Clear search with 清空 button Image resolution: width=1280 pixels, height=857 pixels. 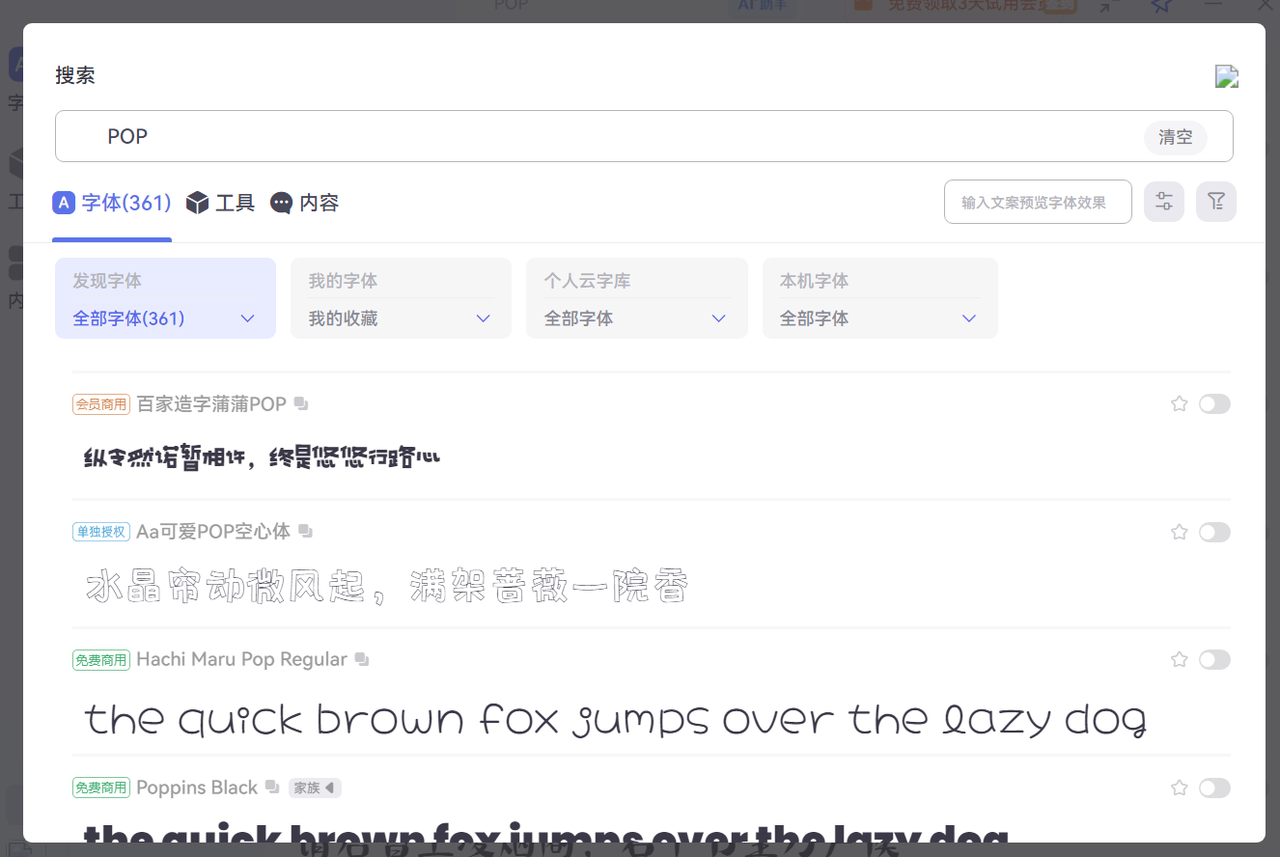[1175, 137]
